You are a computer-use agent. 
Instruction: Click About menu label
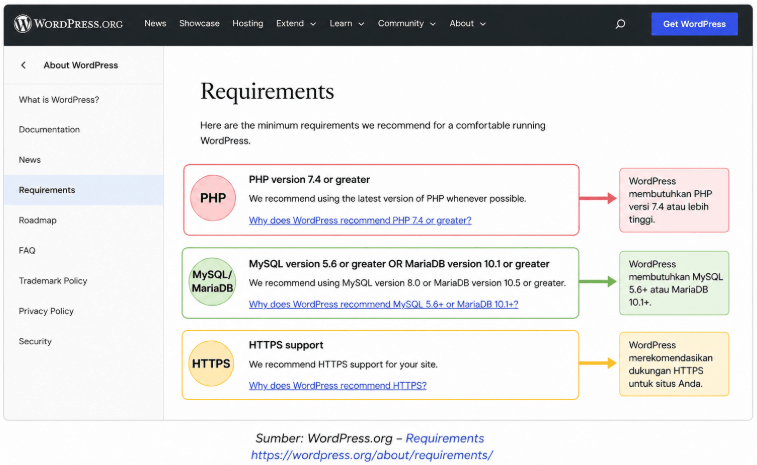[x=462, y=23]
